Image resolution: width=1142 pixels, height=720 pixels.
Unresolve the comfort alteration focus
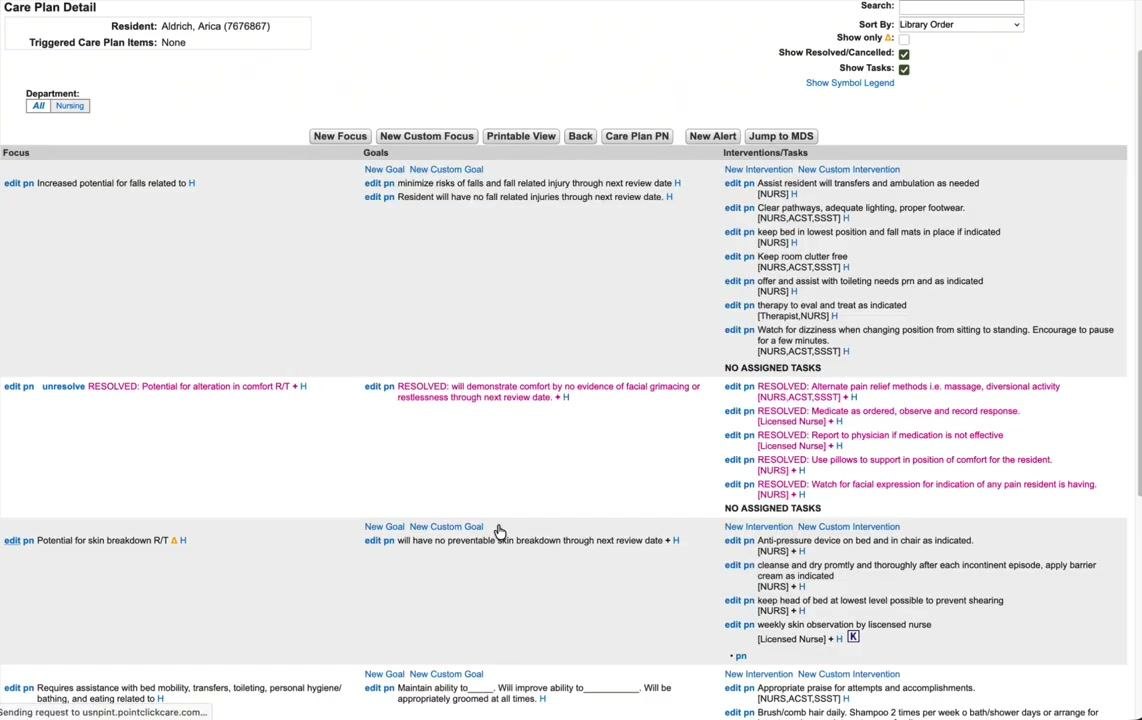[x=63, y=387]
